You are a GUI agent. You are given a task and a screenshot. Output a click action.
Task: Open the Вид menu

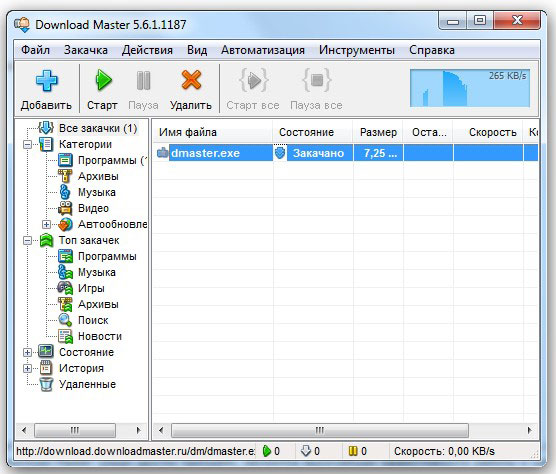pyautogui.click(x=197, y=50)
